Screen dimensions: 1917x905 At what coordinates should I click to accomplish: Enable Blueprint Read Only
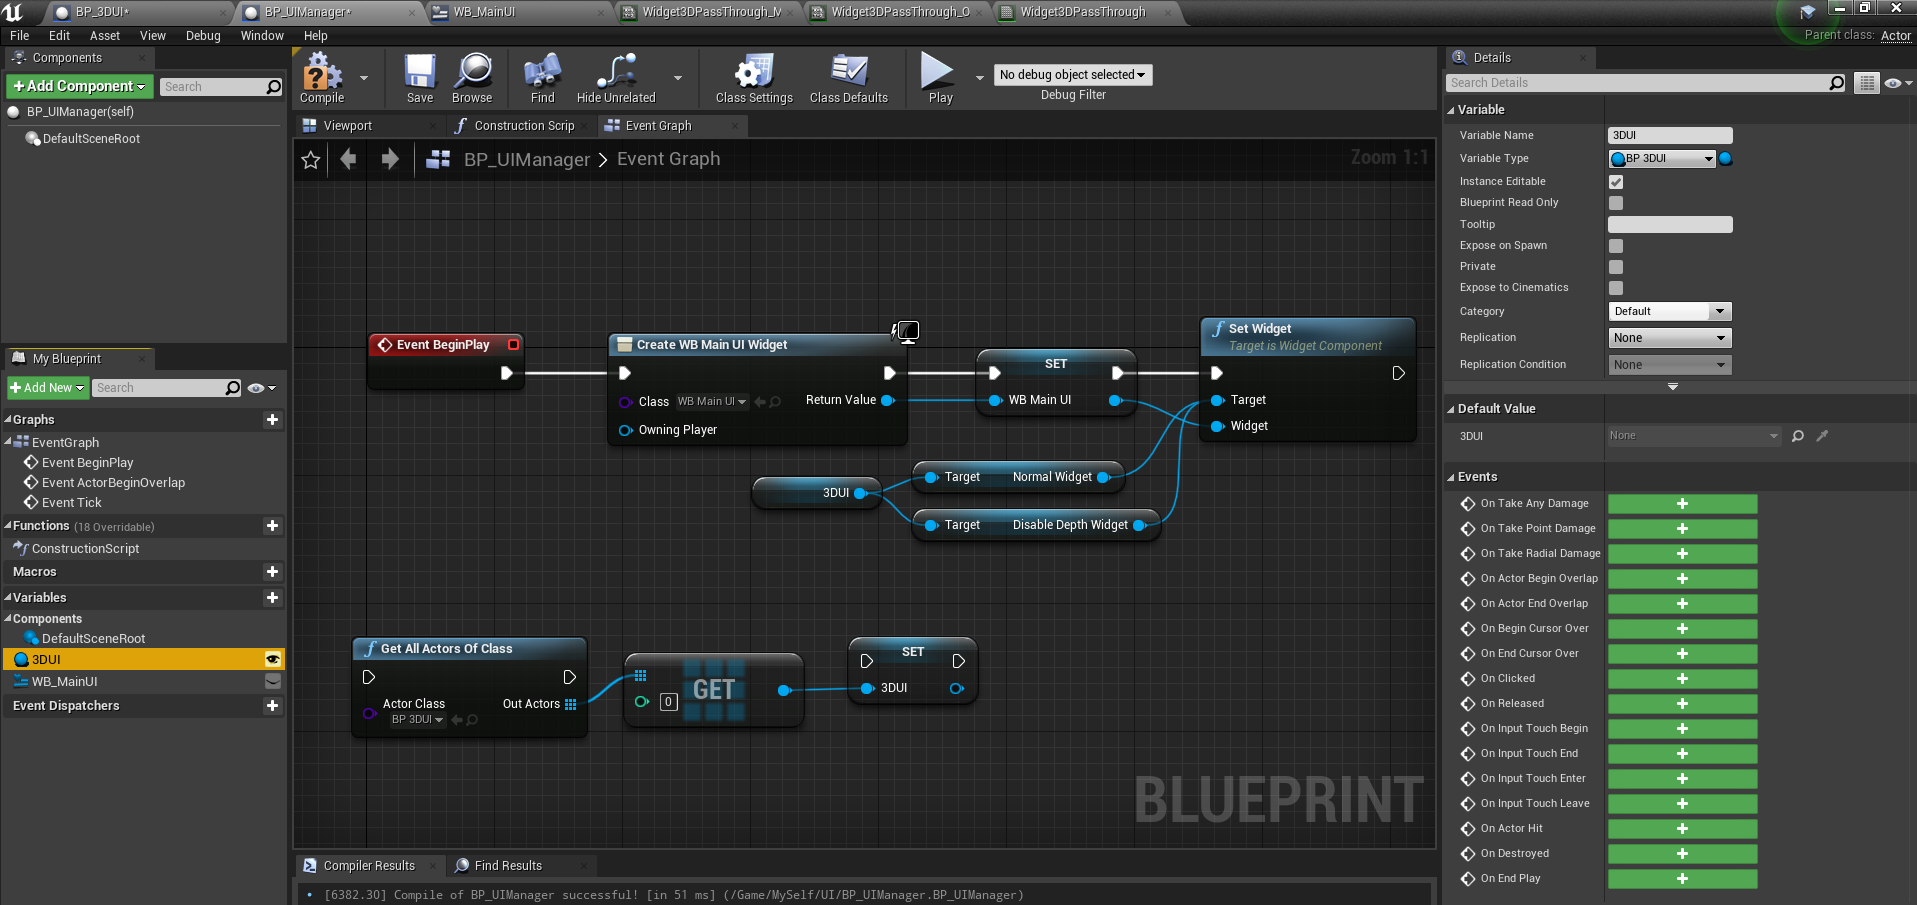pos(1615,202)
